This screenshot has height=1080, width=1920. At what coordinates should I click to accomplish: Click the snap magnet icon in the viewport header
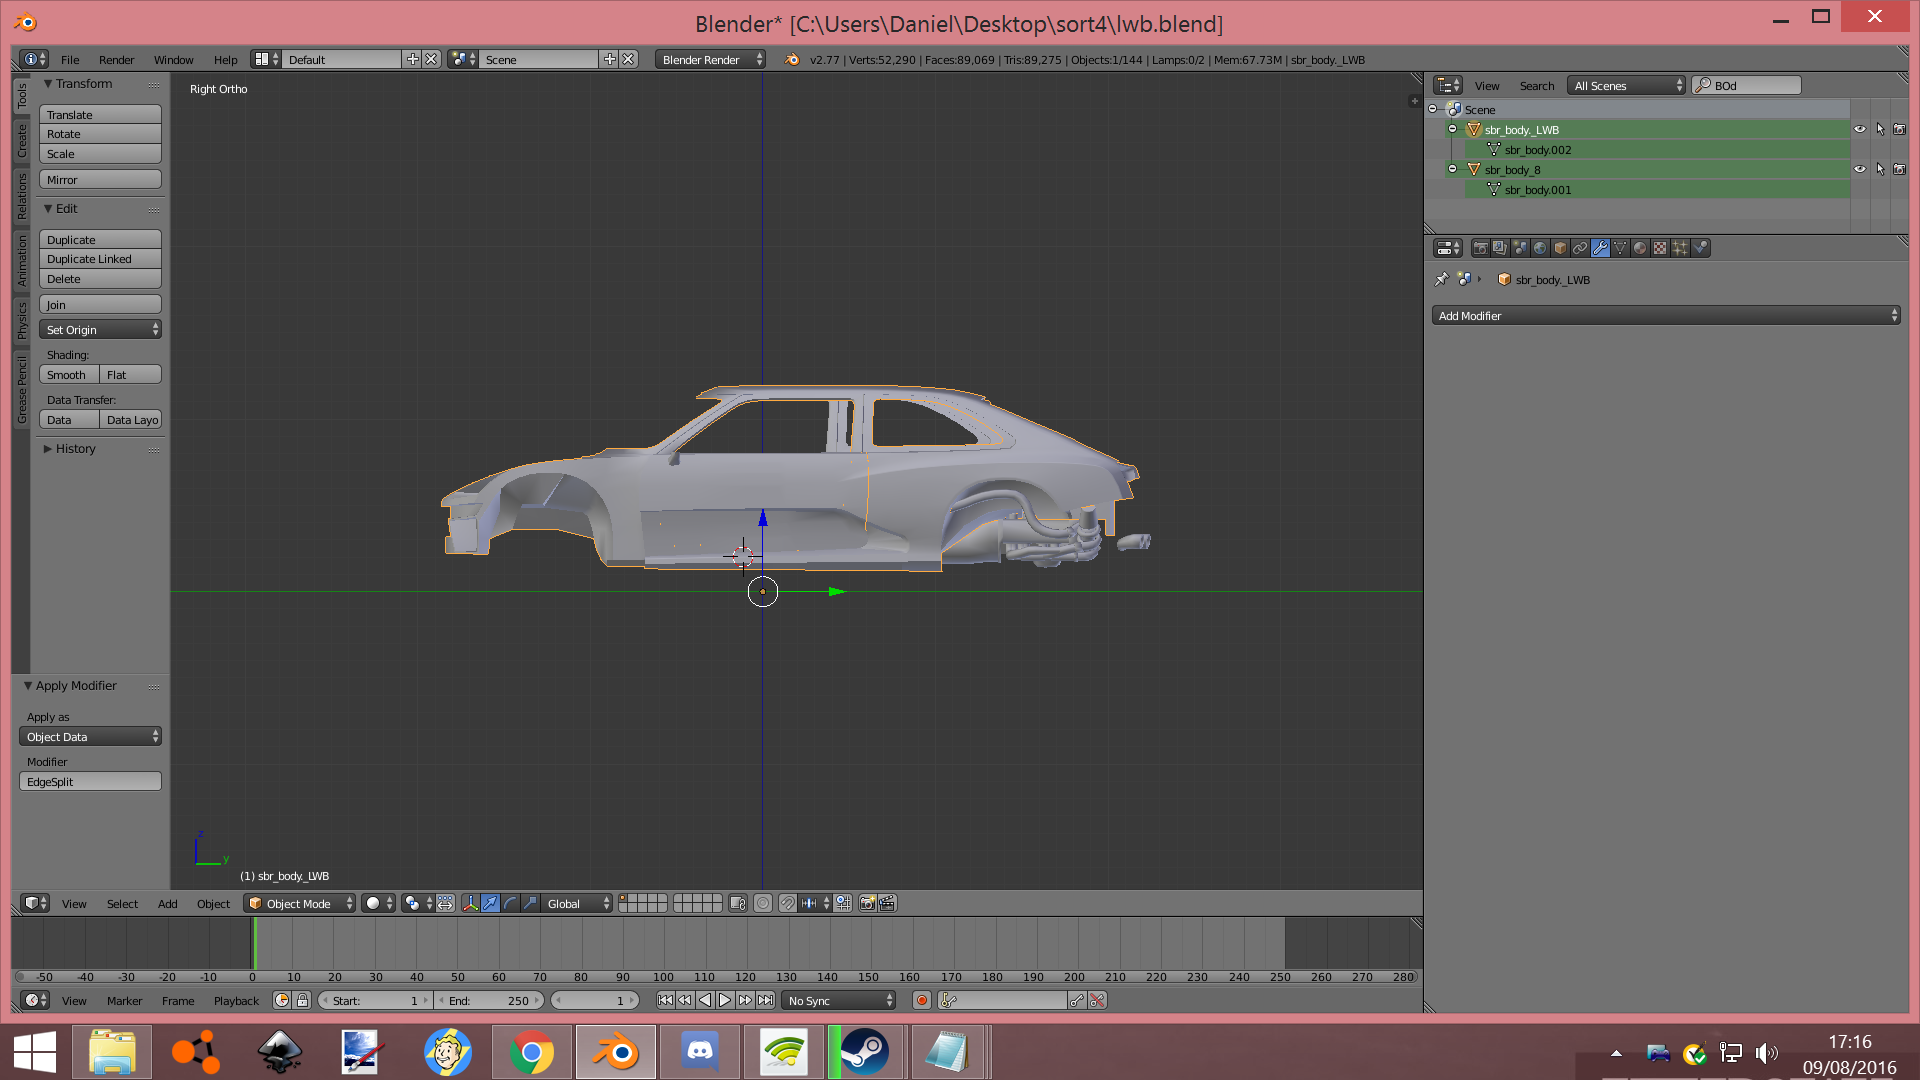click(x=787, y=903)
